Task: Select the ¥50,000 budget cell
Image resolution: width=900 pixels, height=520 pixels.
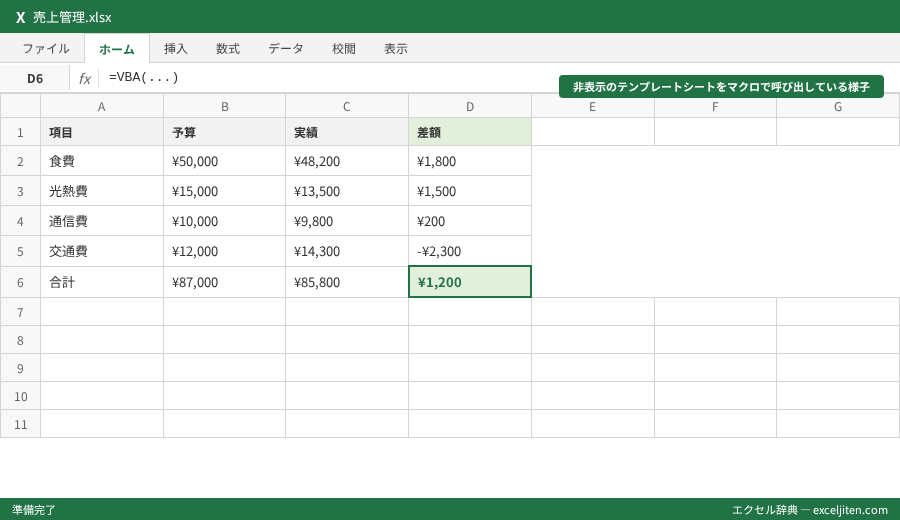Action: tap(224, 161)
